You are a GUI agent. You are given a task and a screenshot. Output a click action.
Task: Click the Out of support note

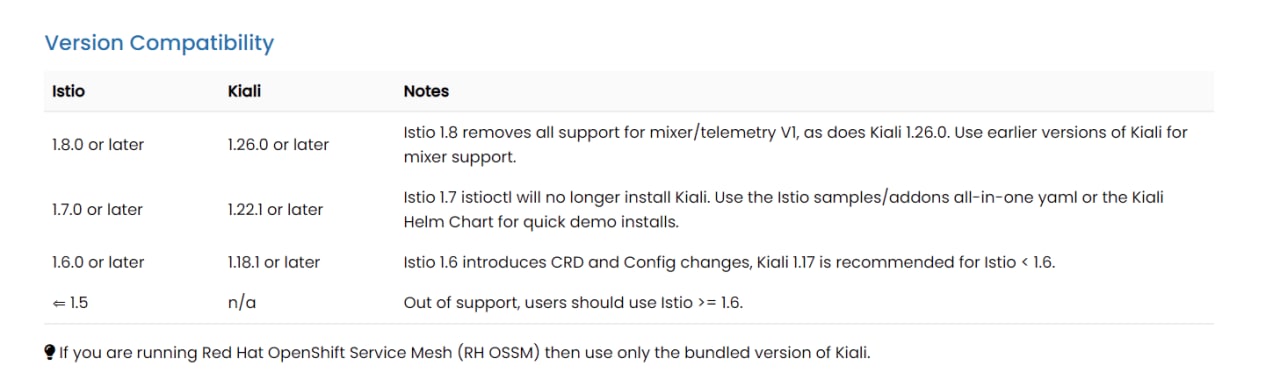tap(573, 302)
